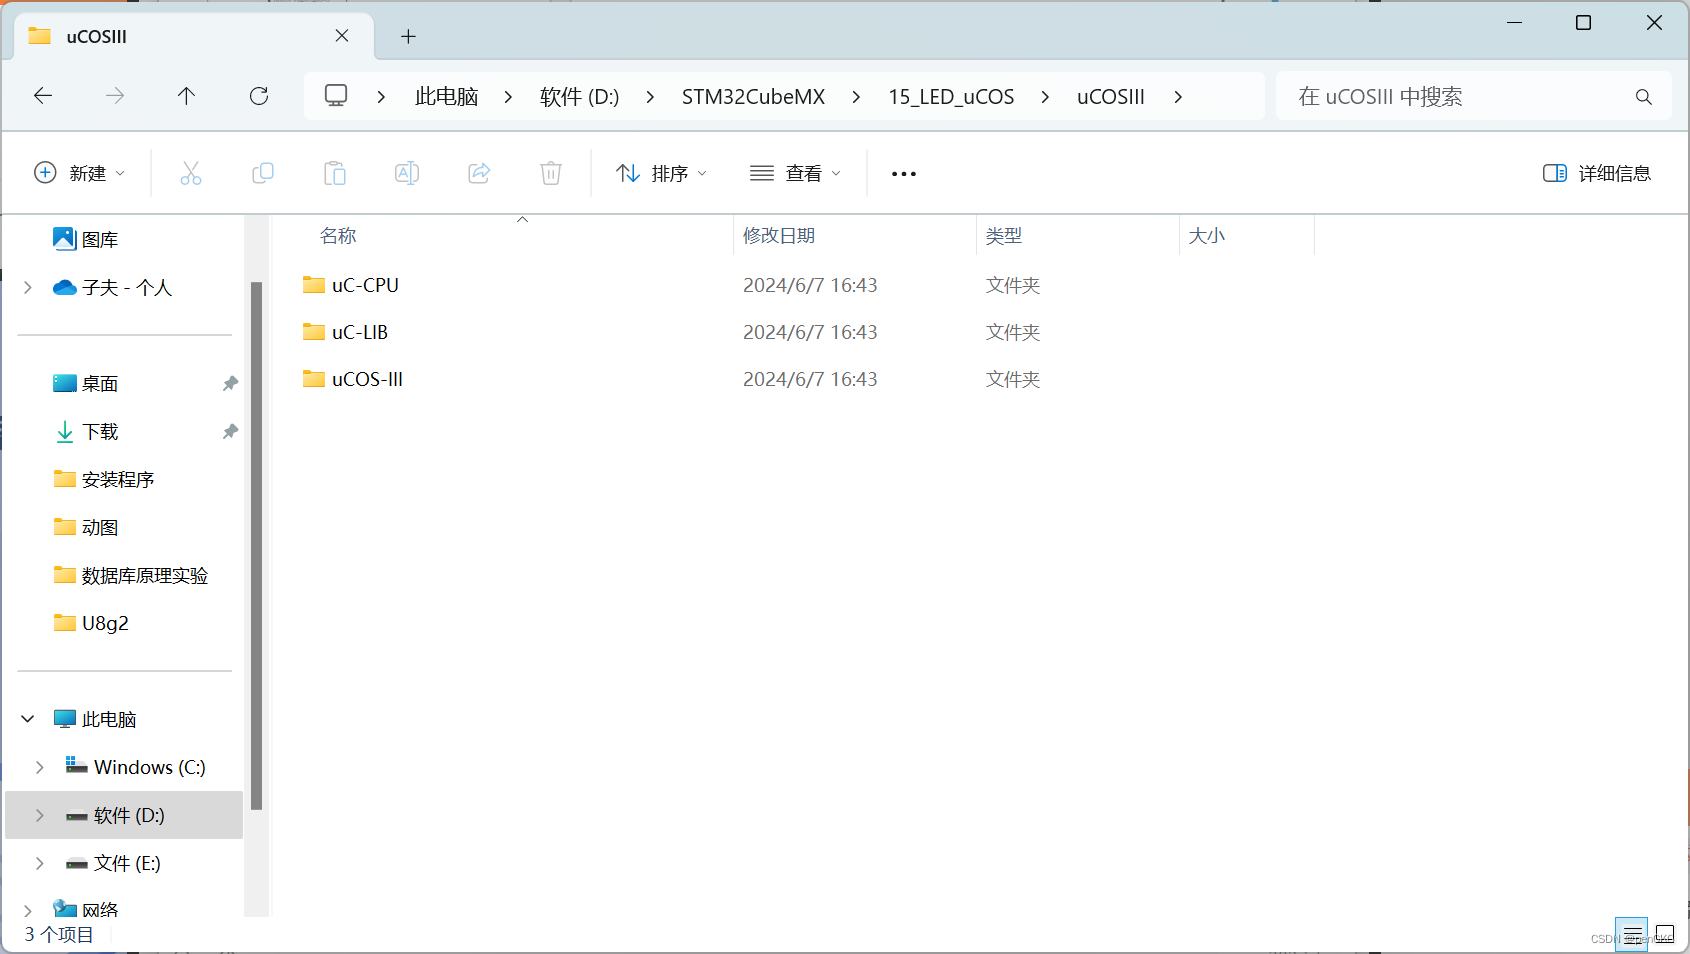Switch to large thumbnails view icon
1690x954 pixels.
1665,935
